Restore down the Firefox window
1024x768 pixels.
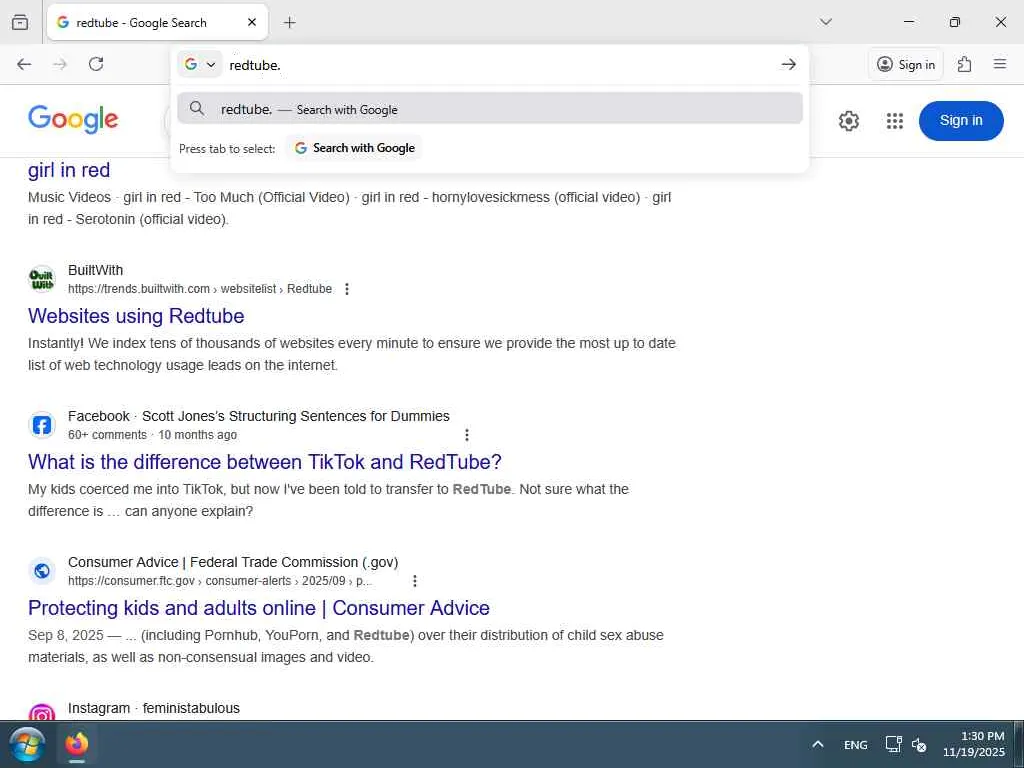coord(955,22)
